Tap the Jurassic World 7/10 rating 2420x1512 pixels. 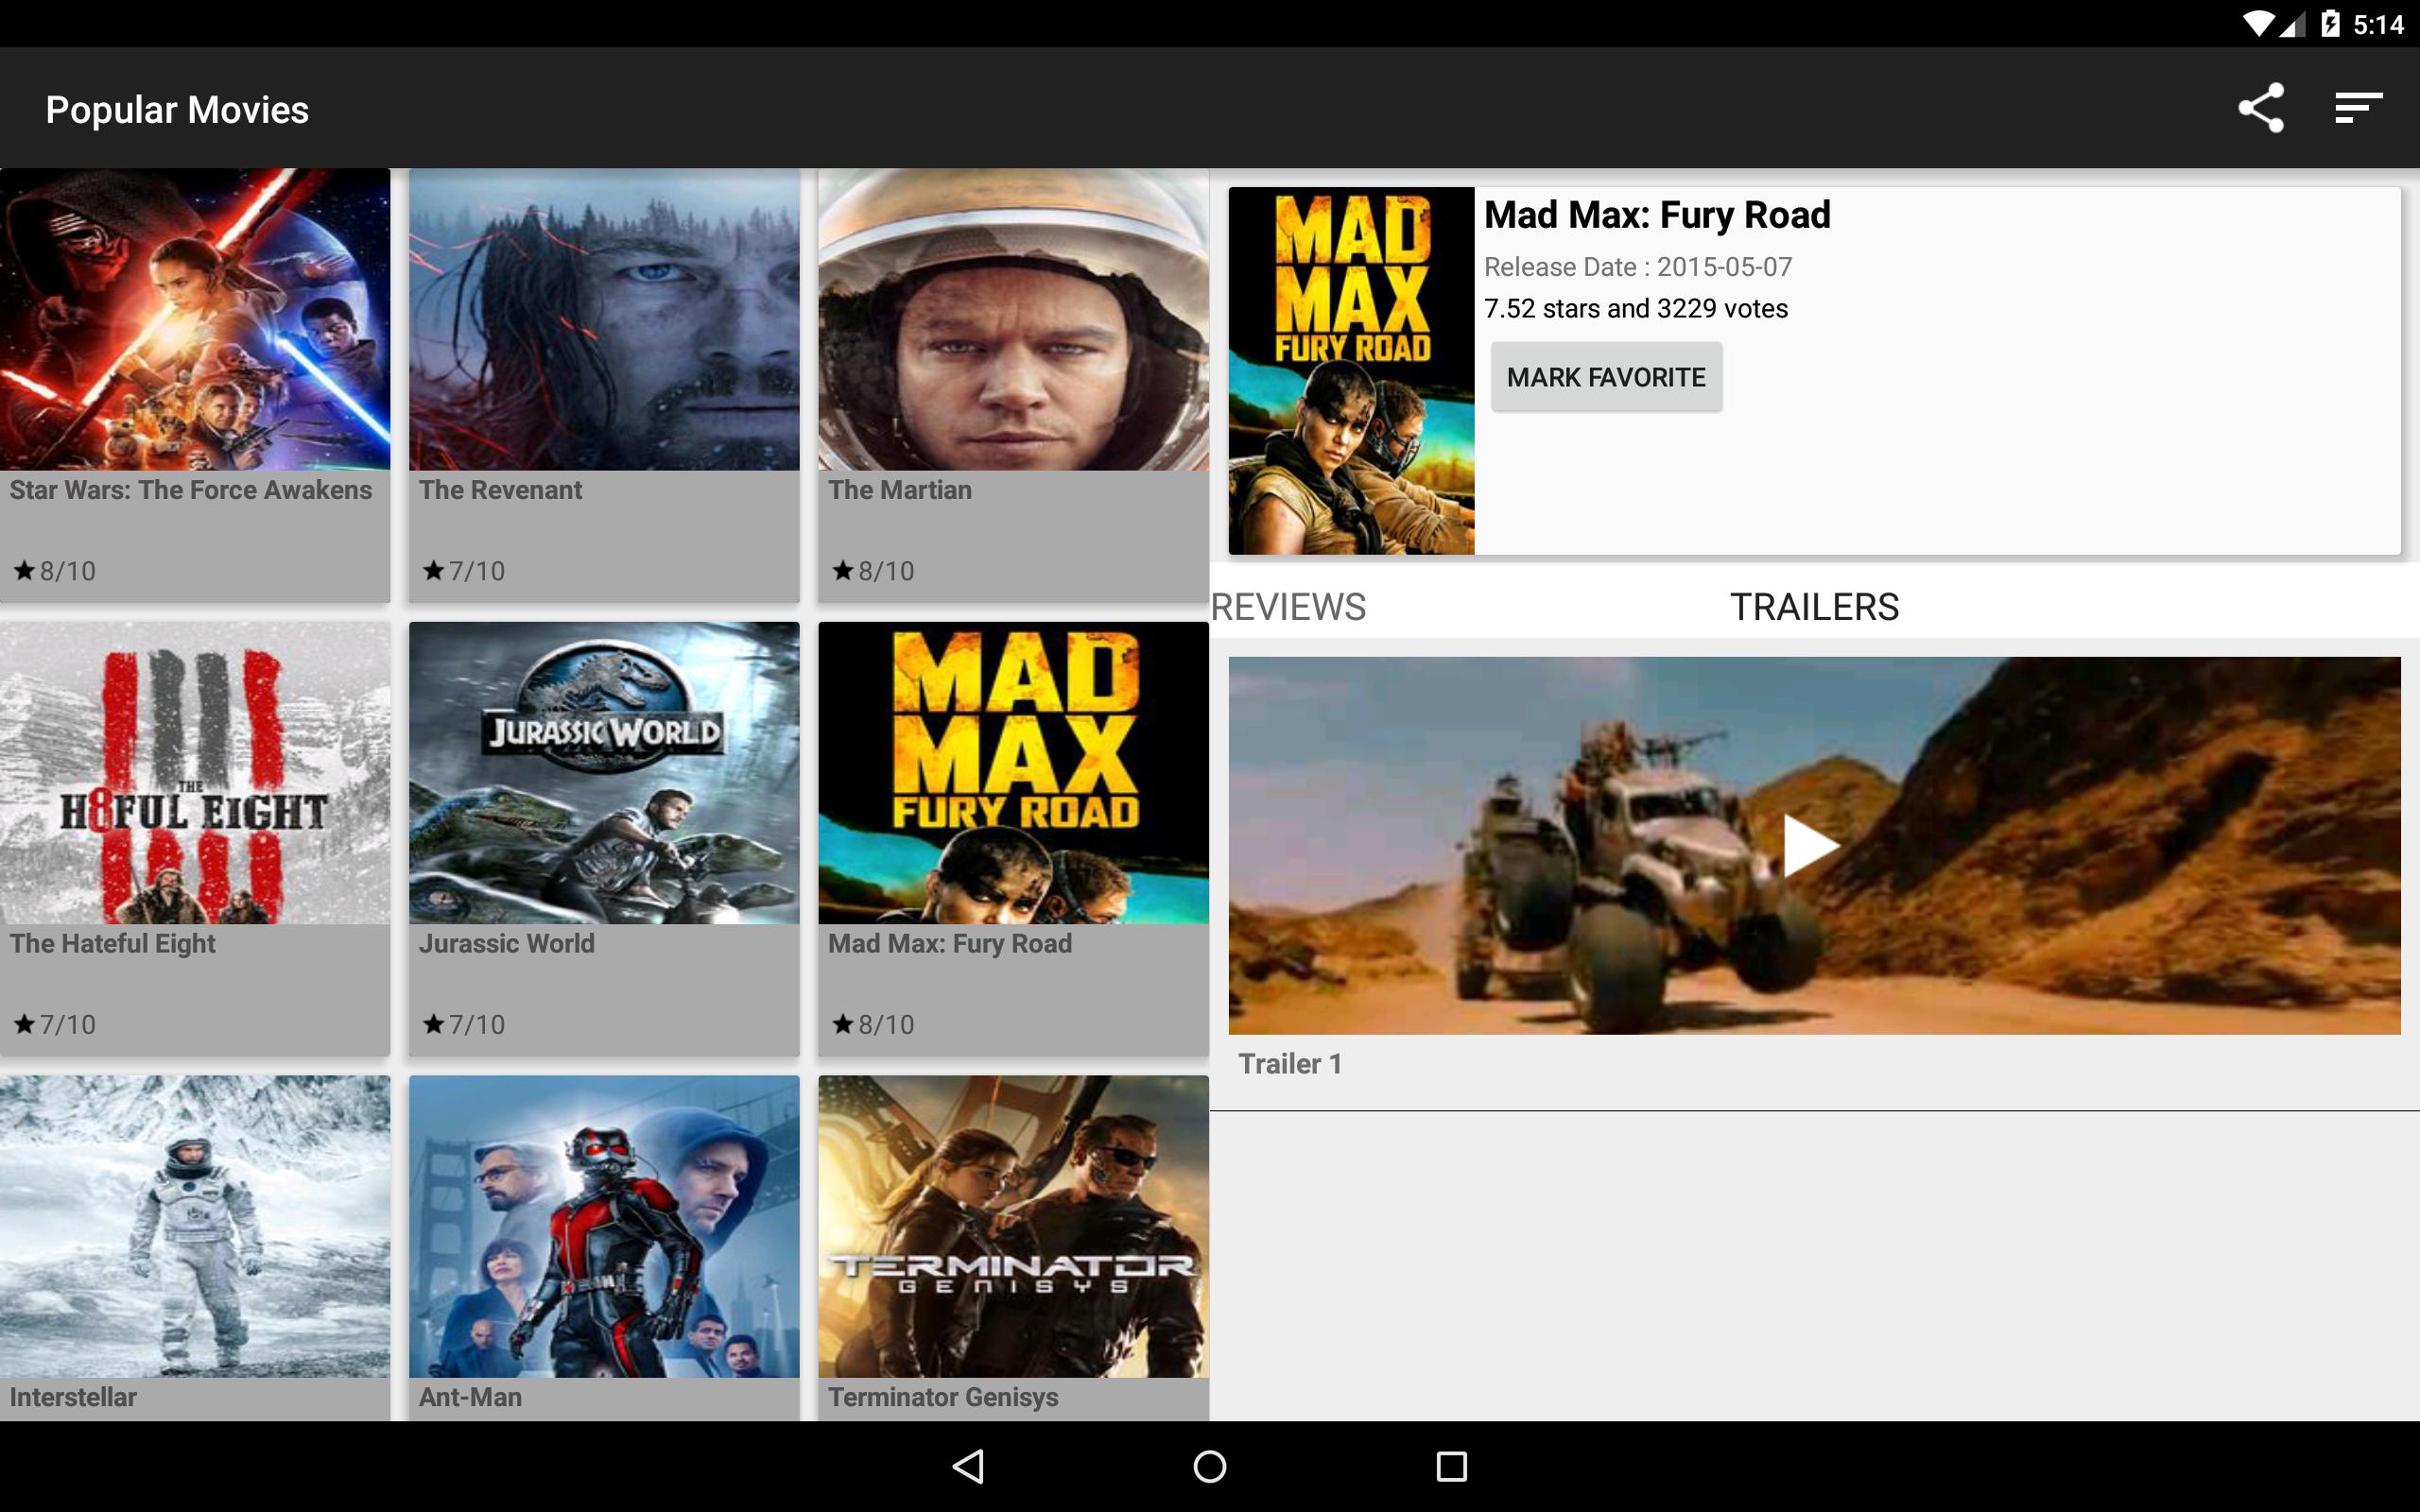tap(464, 1024)
